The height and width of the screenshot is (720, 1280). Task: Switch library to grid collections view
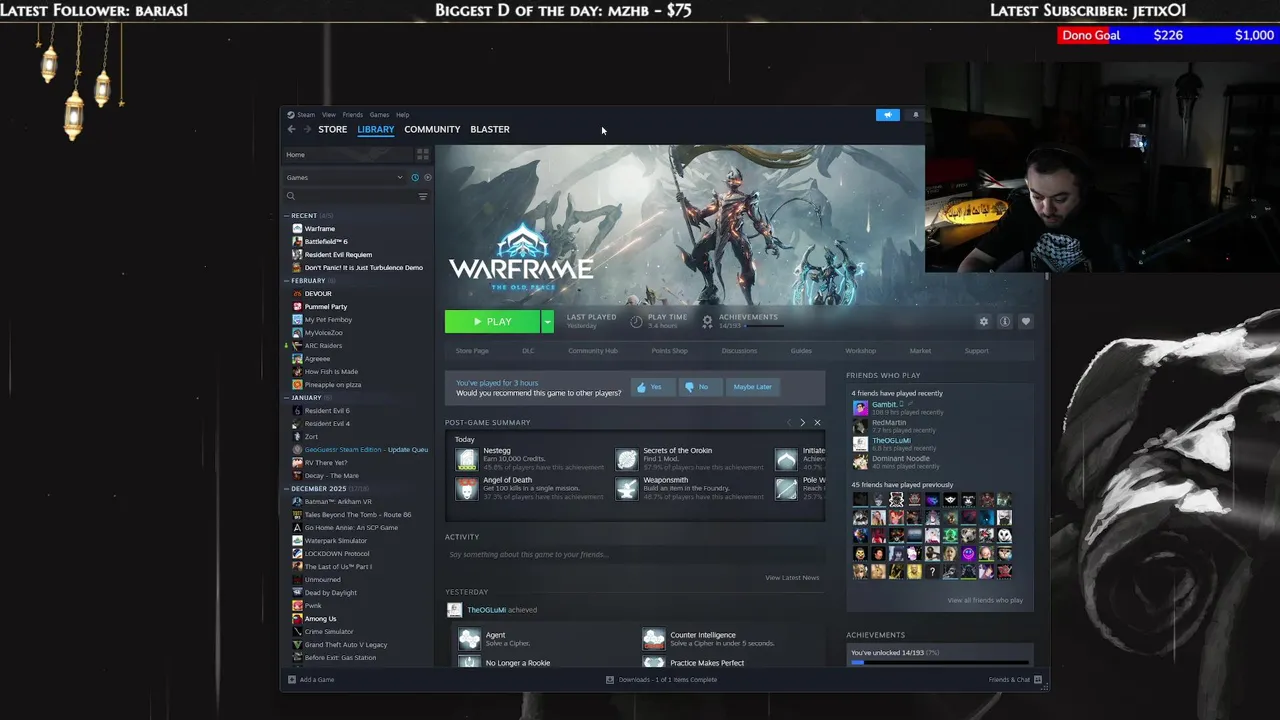pyautogui.click(x=423, y=155)
